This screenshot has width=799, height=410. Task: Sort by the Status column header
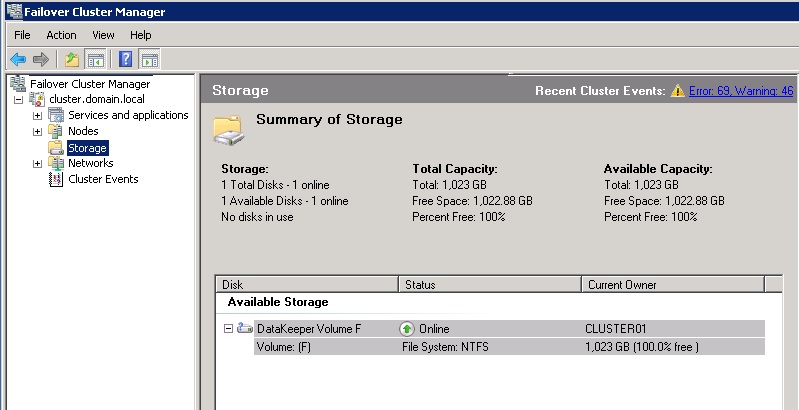point(490,285)
